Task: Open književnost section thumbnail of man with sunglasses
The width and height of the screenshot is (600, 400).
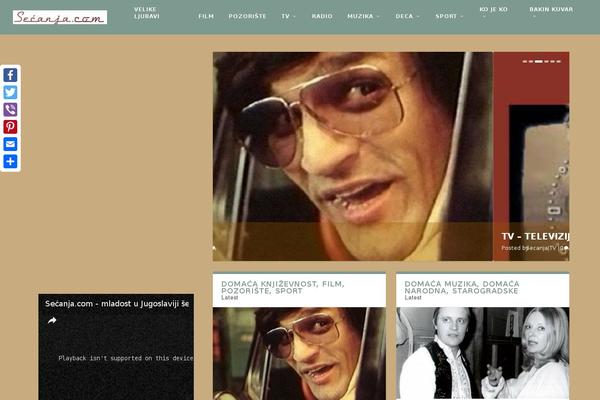Action: click(299, 353)
